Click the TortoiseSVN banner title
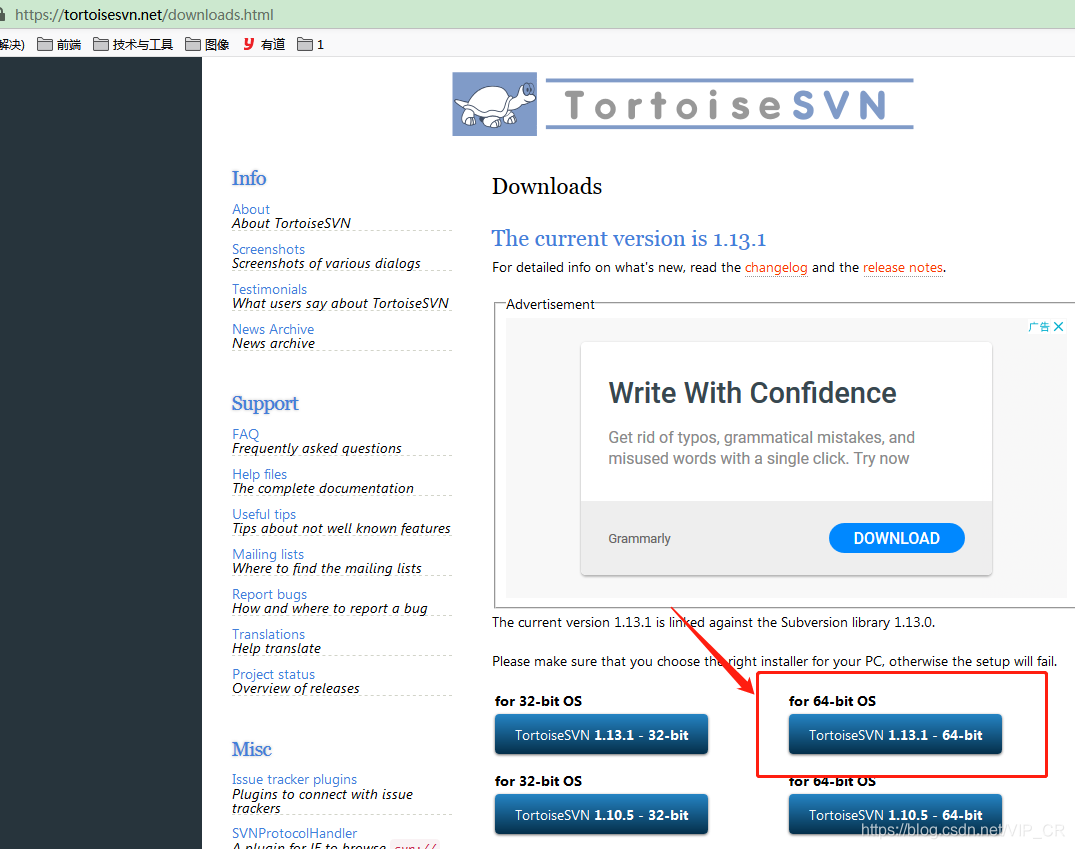1075x849 pixels. [x=729, y=104]
